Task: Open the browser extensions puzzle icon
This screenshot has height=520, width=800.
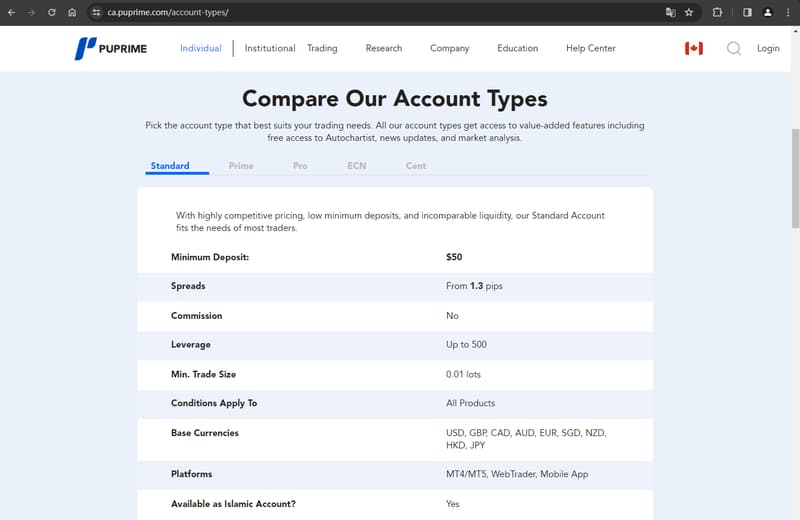Action: tap(717, 12)
